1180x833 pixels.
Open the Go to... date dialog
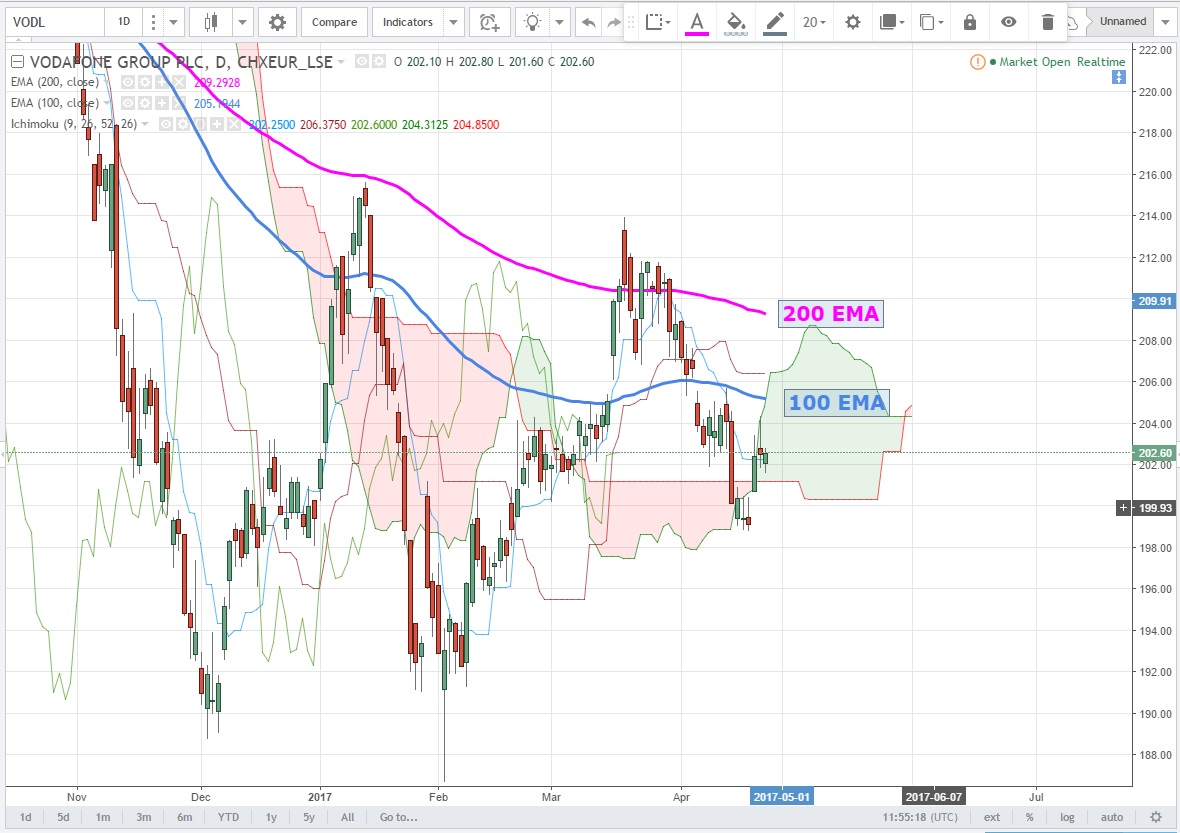[x=399, y=817]
